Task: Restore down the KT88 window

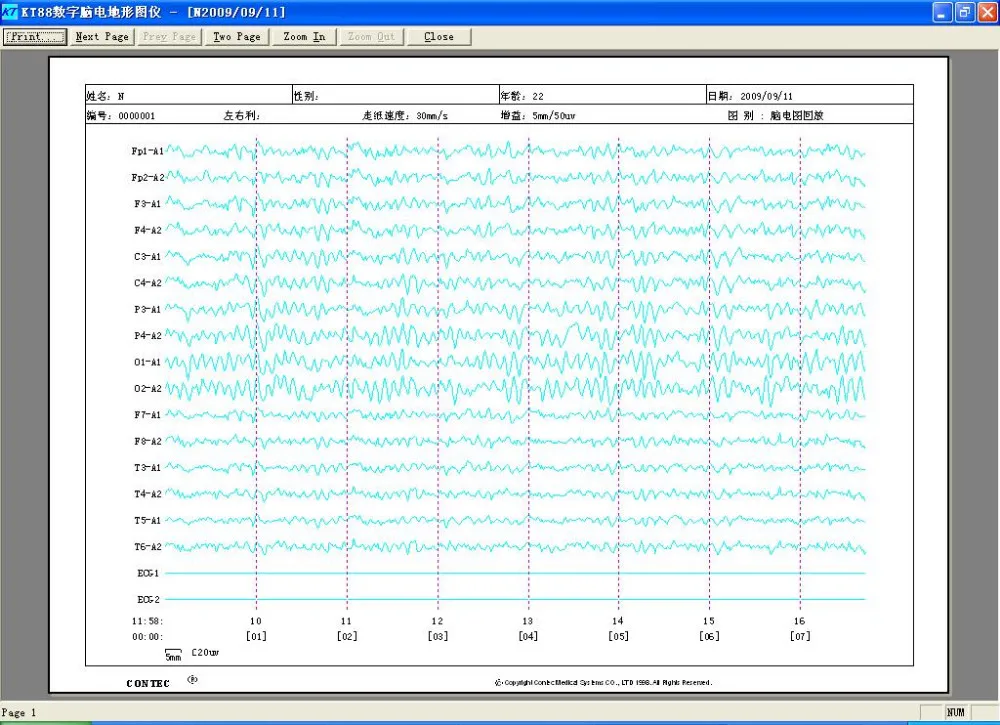Action: [x=964, y=12]
